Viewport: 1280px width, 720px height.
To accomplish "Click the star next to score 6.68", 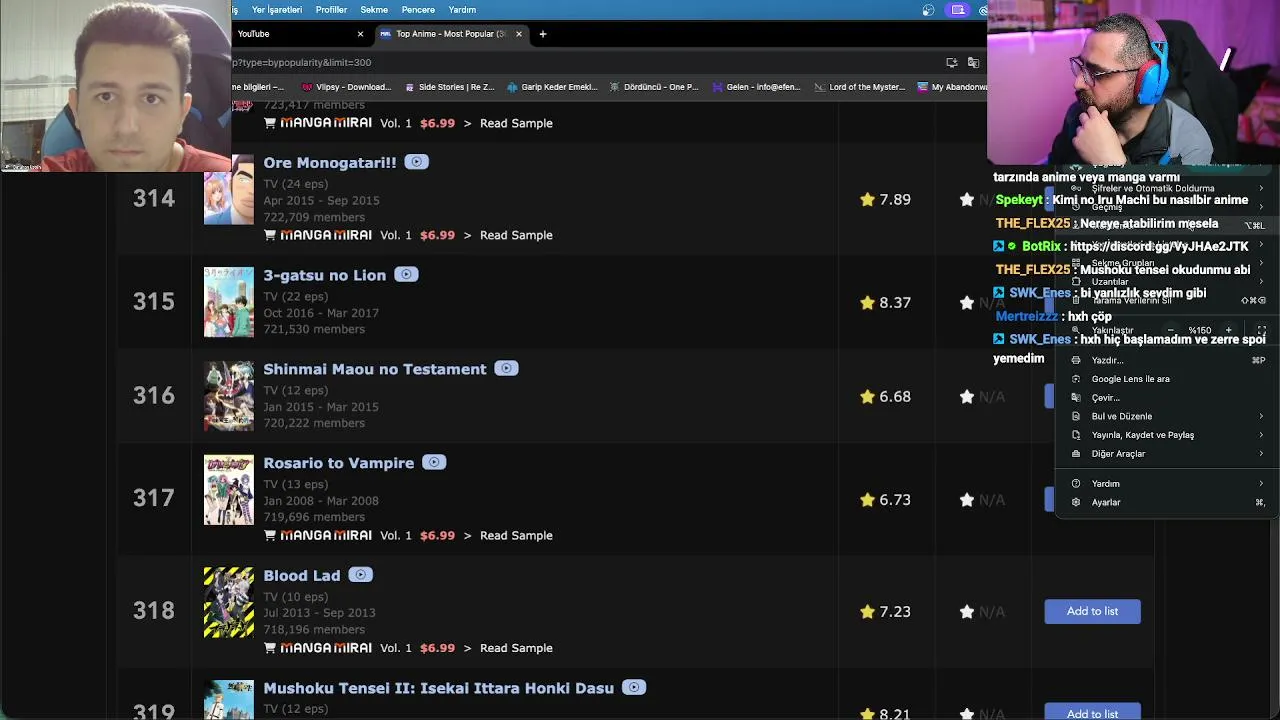I will click(x=867, y=396).
